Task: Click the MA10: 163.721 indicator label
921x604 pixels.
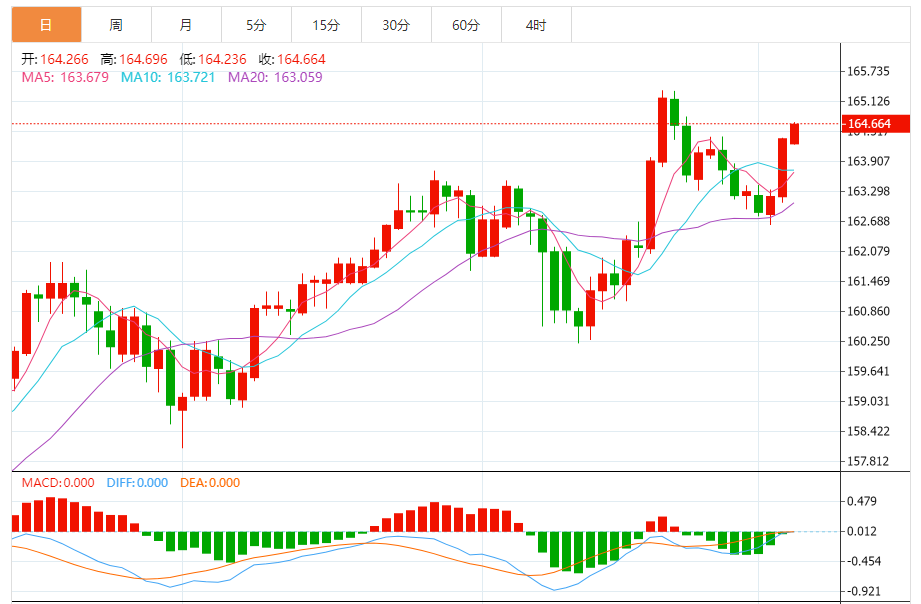Action: pyautogui.click(x=168, y=78)
